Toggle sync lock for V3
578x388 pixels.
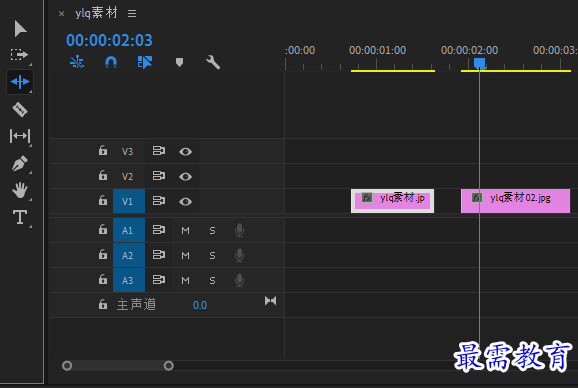pos(159,151)
